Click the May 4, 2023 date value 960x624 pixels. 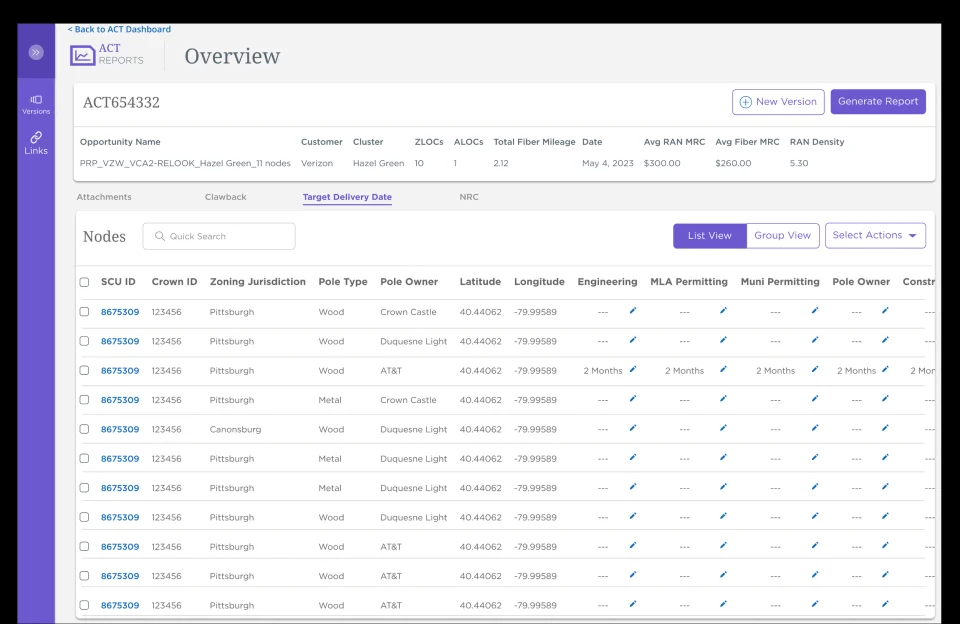tap(607, 164)
